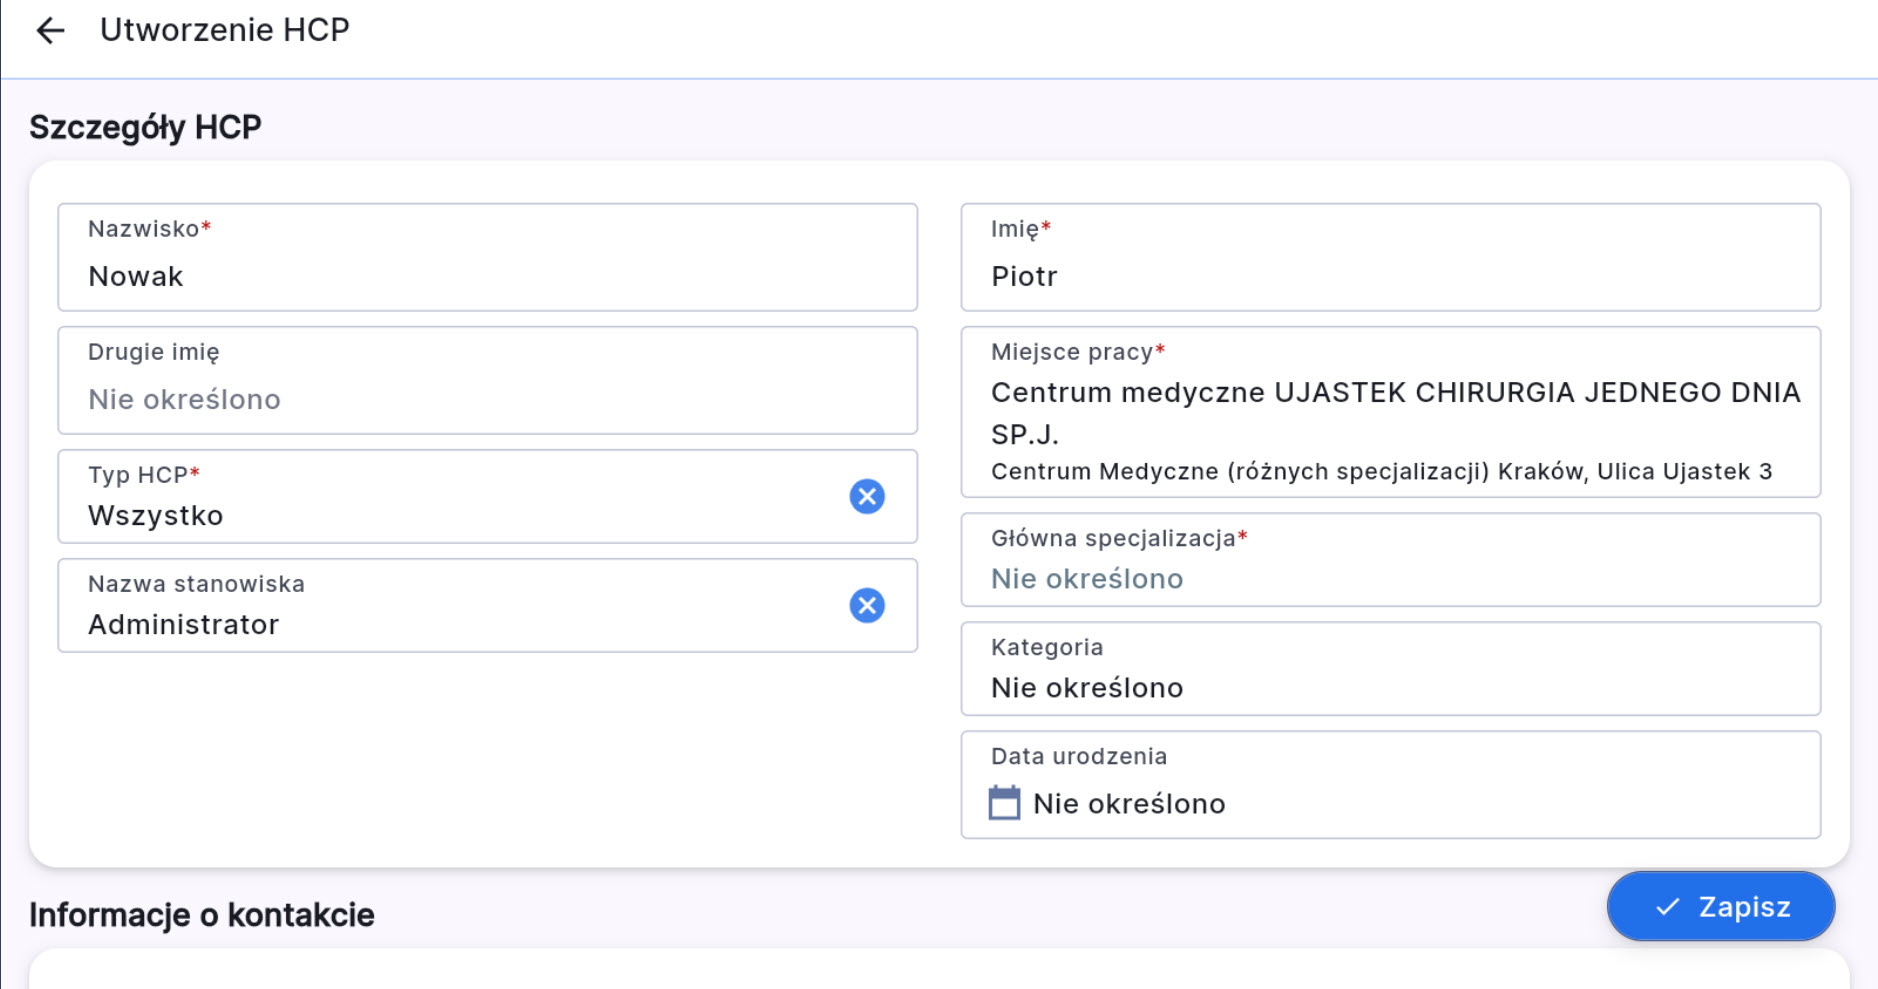1878x989 pixels.
Task: Click the back arrow next to Utworzenie HCP
Action: [50, 31]
